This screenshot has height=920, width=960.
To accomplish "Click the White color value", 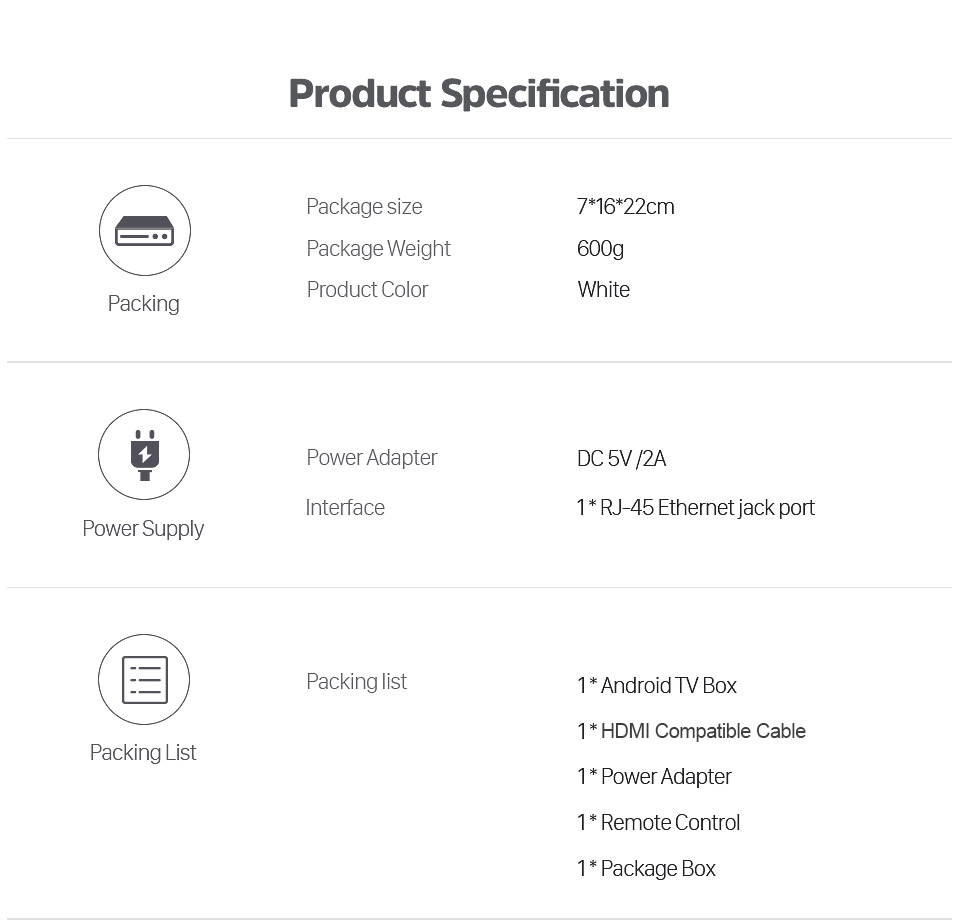I will pyautogui.click(x=603, y=290).
